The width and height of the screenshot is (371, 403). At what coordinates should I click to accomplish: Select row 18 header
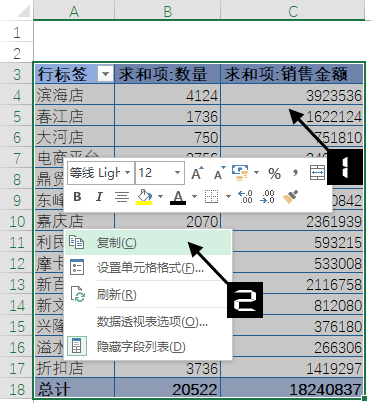(x=17, y=389)
